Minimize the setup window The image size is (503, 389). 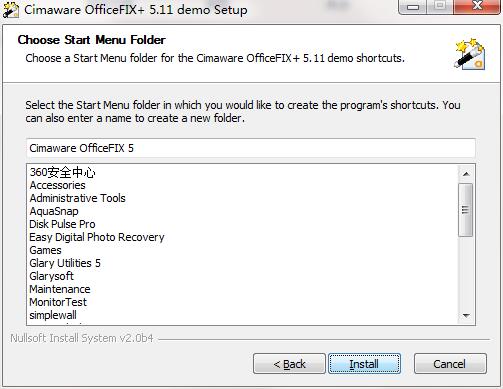pos(413,7)
